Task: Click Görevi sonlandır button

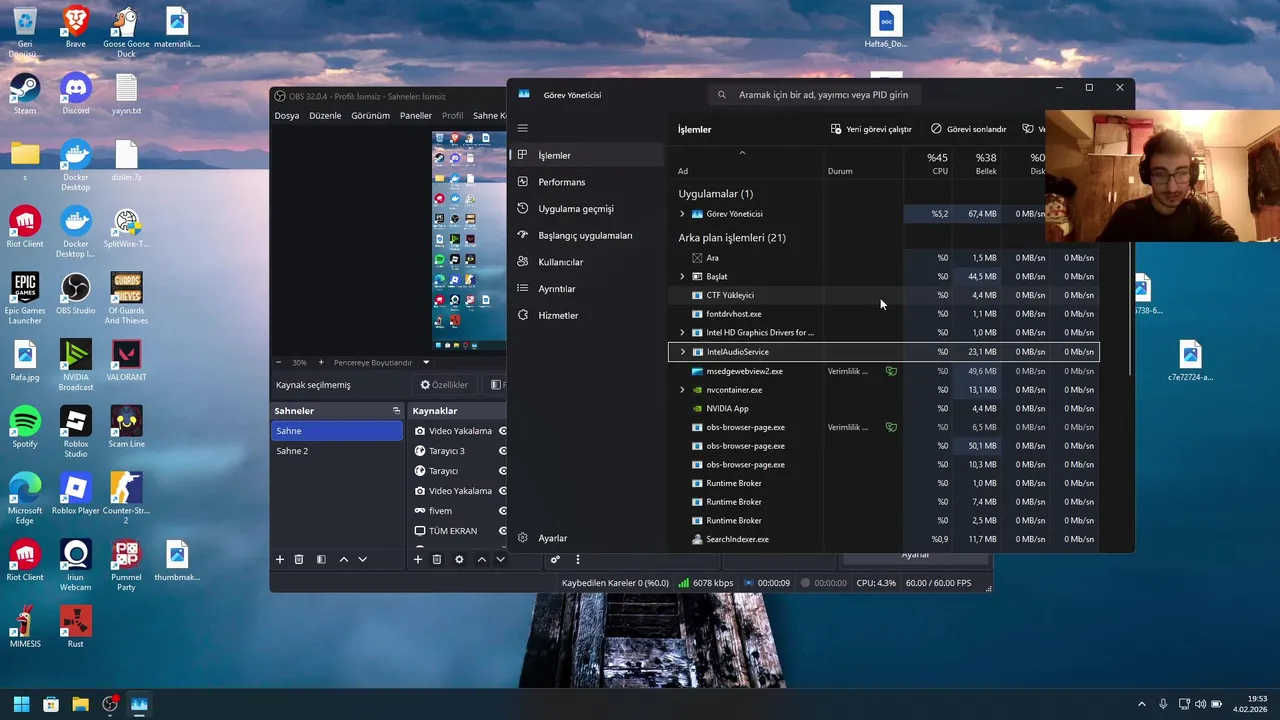Action: click(968, 129)
